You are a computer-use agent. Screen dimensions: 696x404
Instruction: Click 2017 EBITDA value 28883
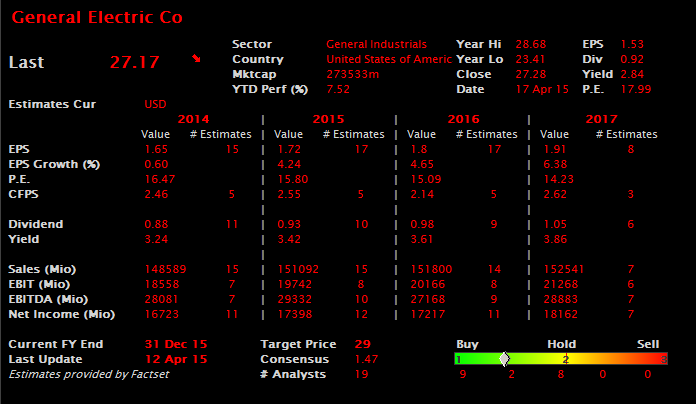[x=561, y=299]
